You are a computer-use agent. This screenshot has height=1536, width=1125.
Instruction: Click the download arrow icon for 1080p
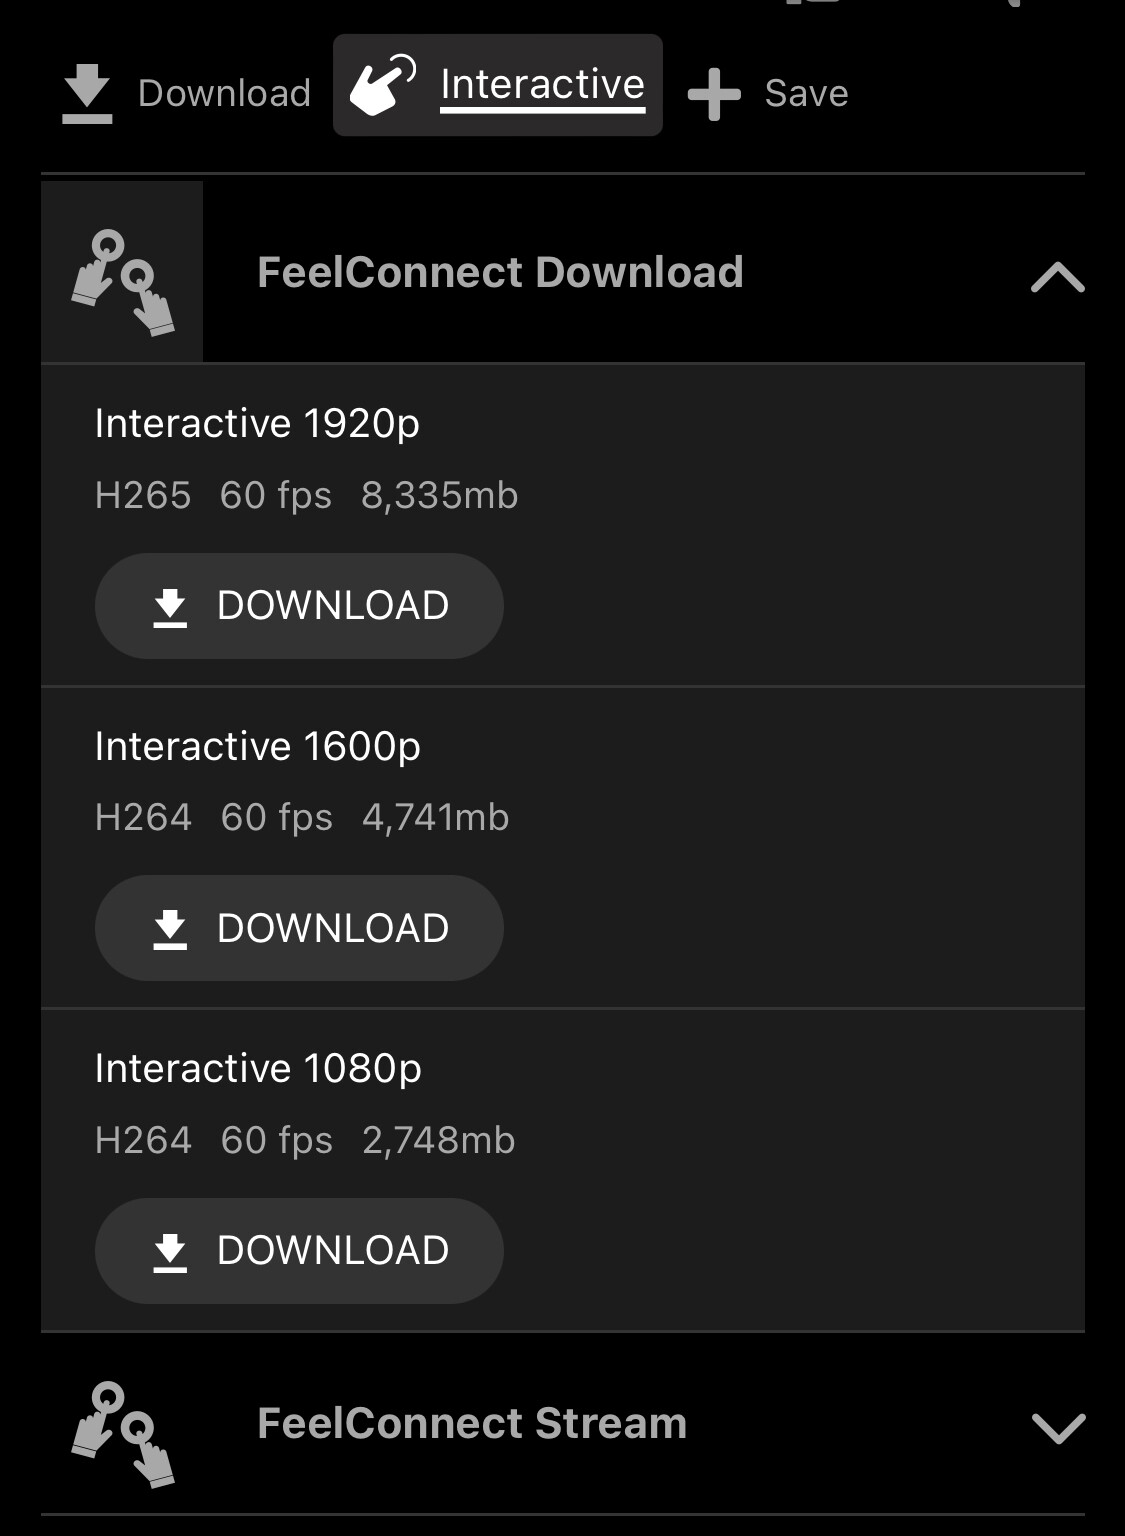[170, 1251]
